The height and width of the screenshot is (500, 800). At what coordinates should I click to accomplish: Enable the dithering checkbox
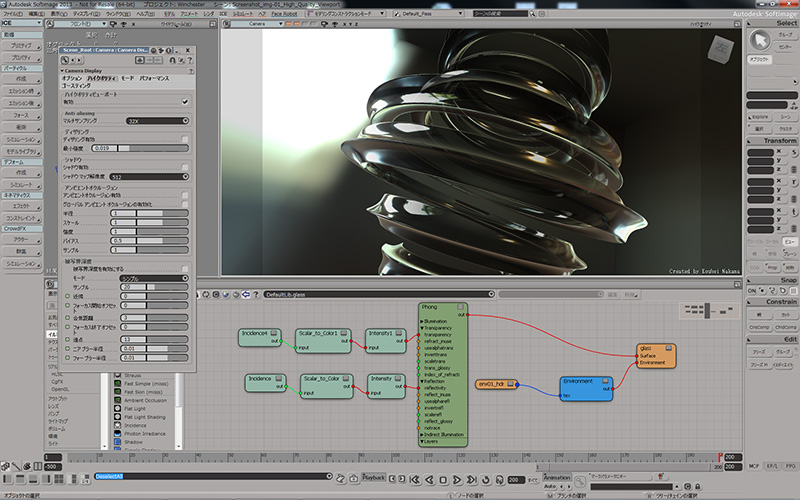(185, 139)
